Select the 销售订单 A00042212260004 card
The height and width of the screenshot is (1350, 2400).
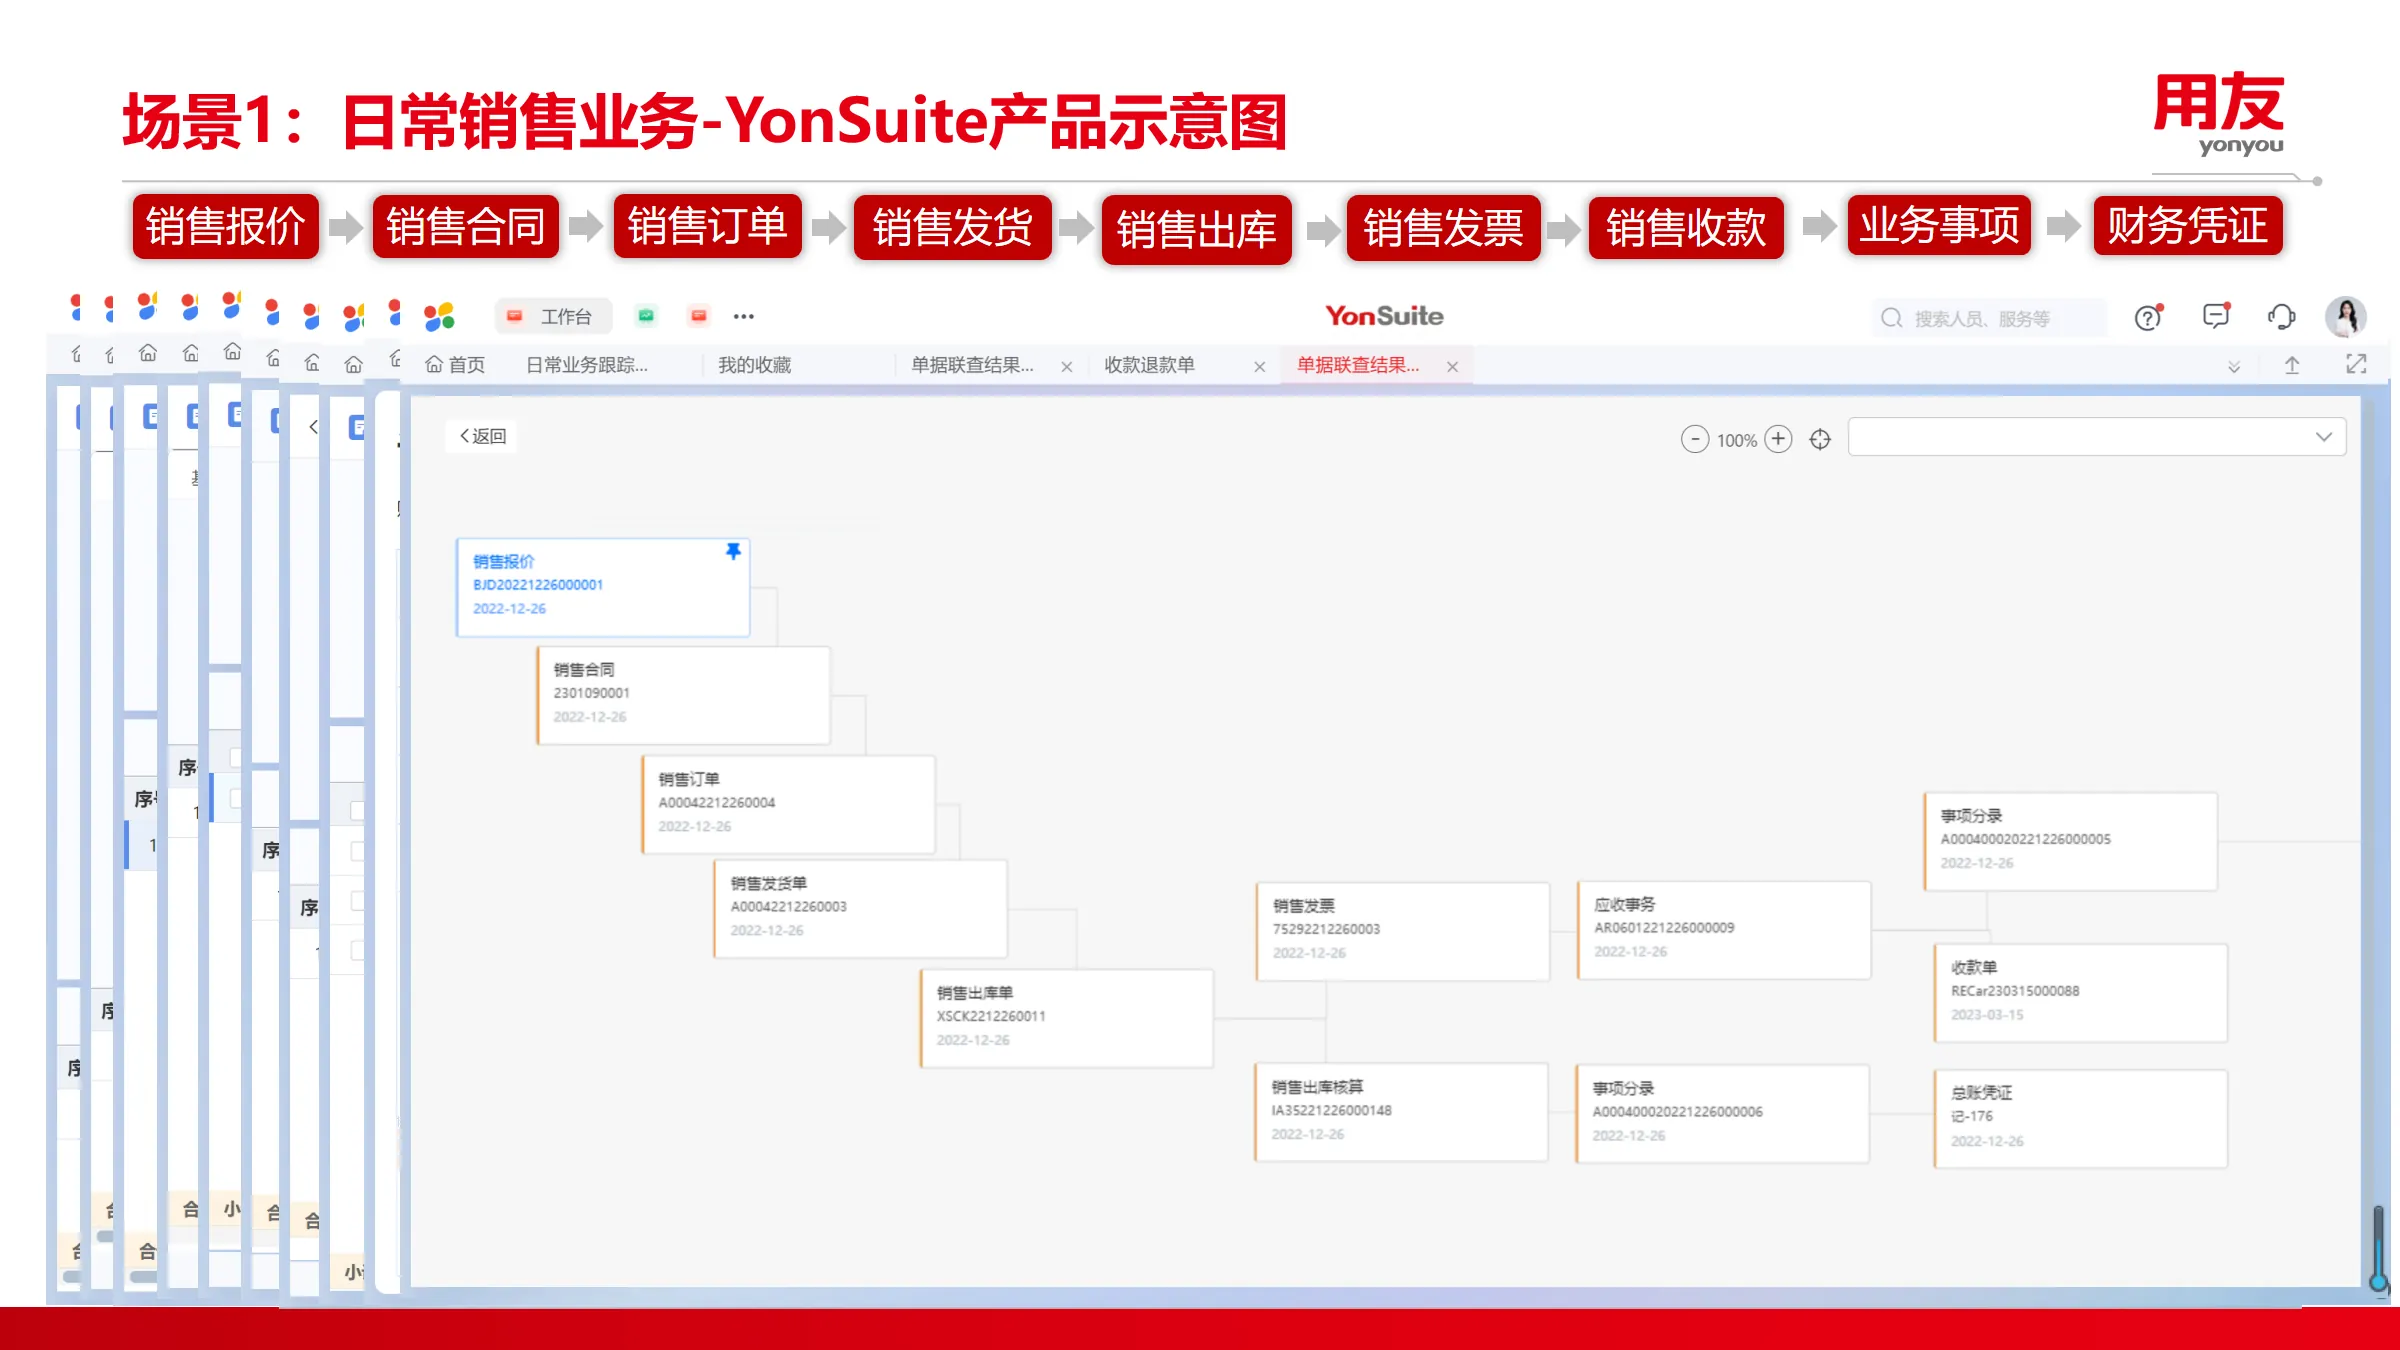point(789,804)
